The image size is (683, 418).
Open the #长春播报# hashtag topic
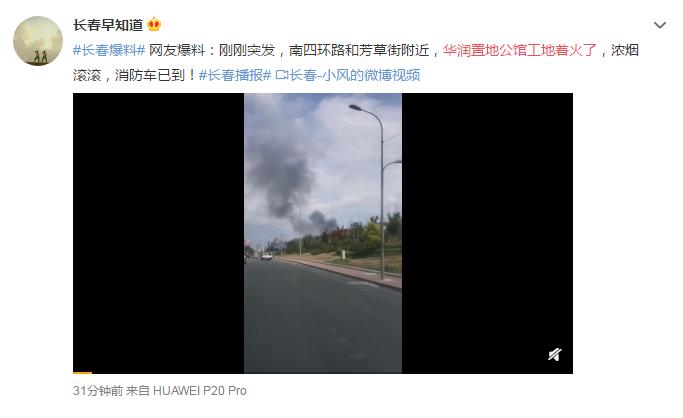click(x=235, y=75)
